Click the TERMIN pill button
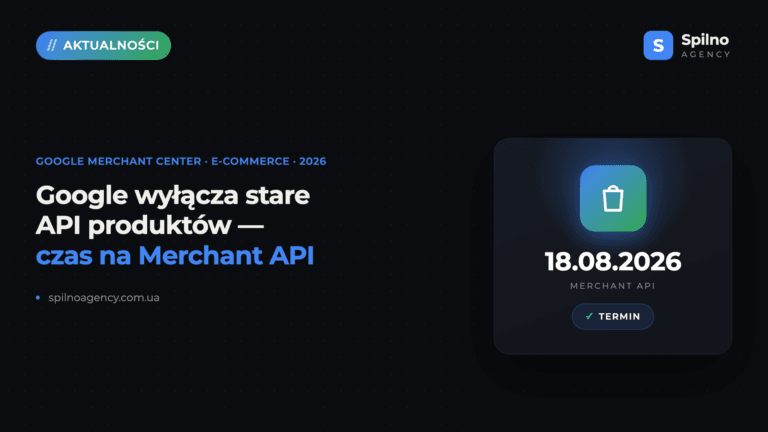The height and width of the screenshot is (432, 768). (x=613, y=316)
